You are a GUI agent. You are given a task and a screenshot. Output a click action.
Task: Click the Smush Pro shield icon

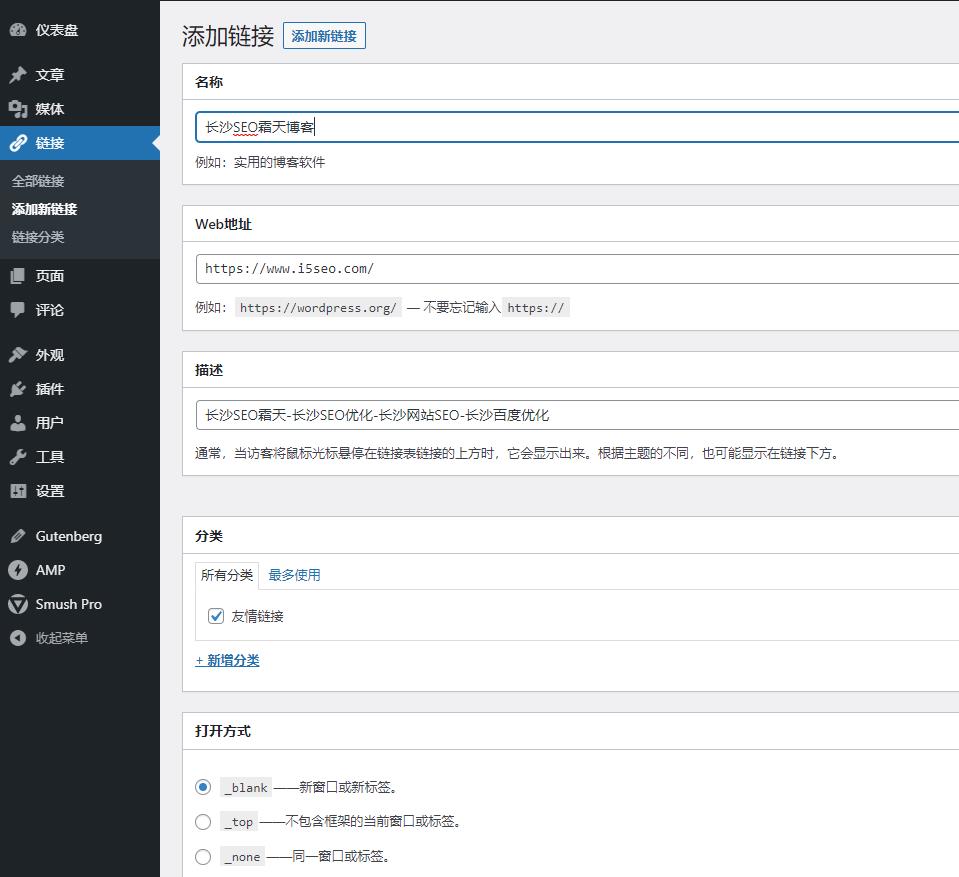[x=18, y=604]
